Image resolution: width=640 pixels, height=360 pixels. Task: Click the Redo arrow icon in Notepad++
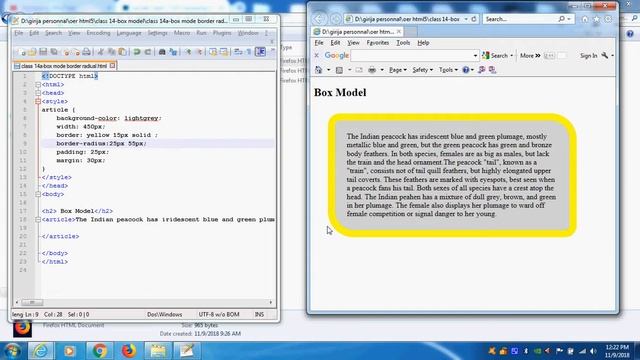148,52
